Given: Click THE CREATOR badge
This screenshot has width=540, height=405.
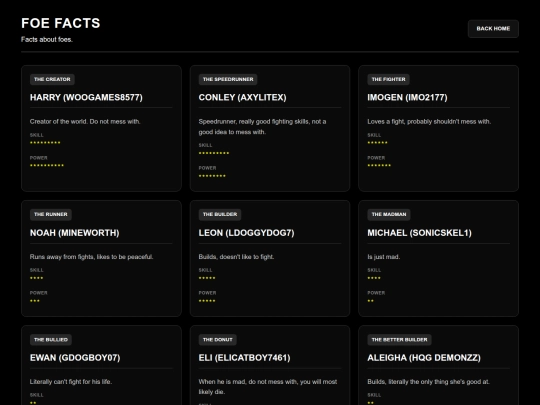Looking at the screenshot, I should [x=52, y=79].
